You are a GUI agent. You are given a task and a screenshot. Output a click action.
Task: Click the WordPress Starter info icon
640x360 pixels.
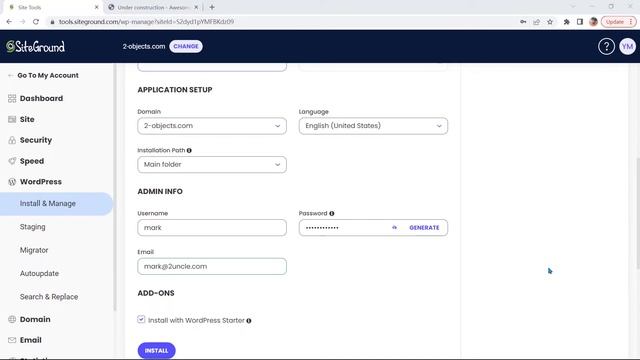tap(249, 321)
